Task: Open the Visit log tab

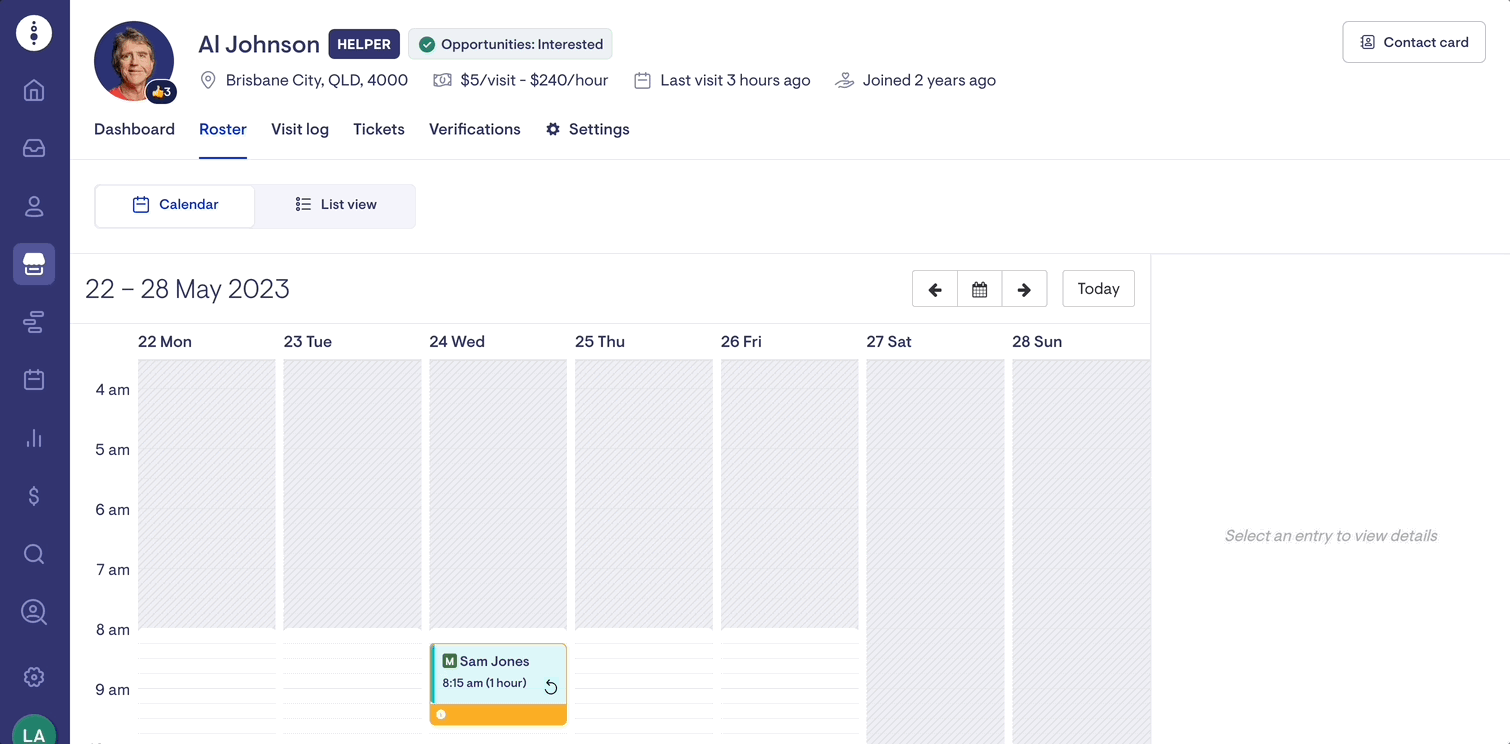Action: 300,130
